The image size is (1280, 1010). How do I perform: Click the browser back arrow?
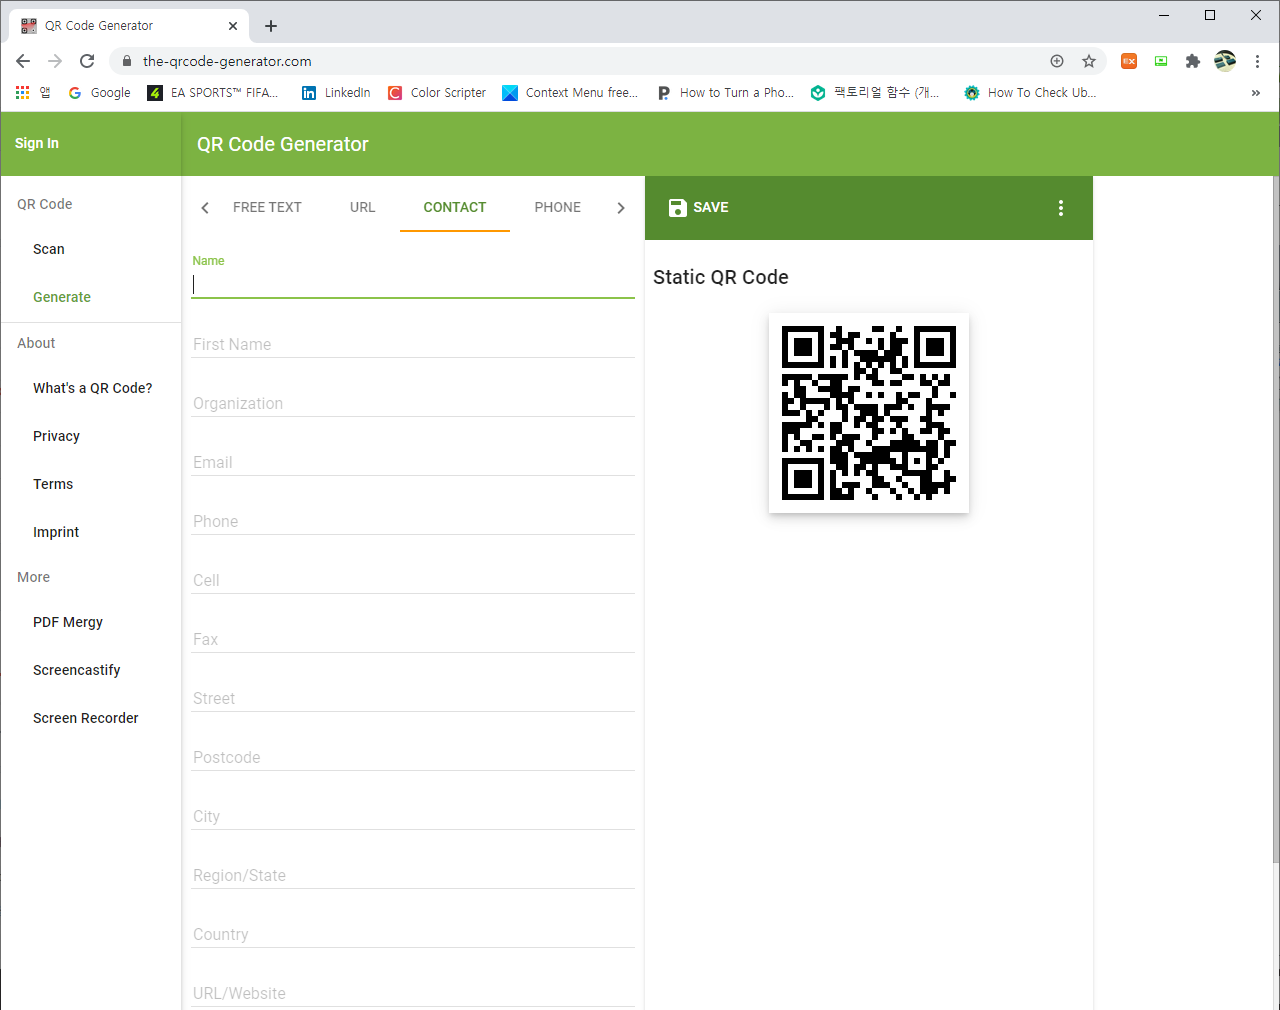(x=23, y=61)
